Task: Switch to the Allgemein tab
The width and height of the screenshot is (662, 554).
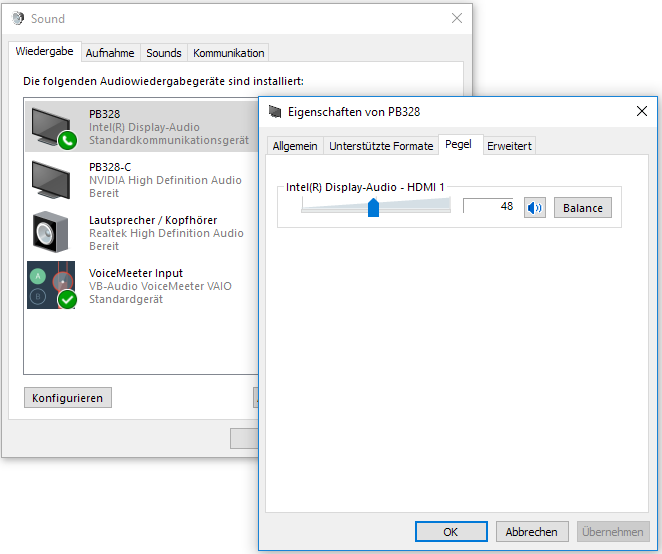Action: click(295, 146)
